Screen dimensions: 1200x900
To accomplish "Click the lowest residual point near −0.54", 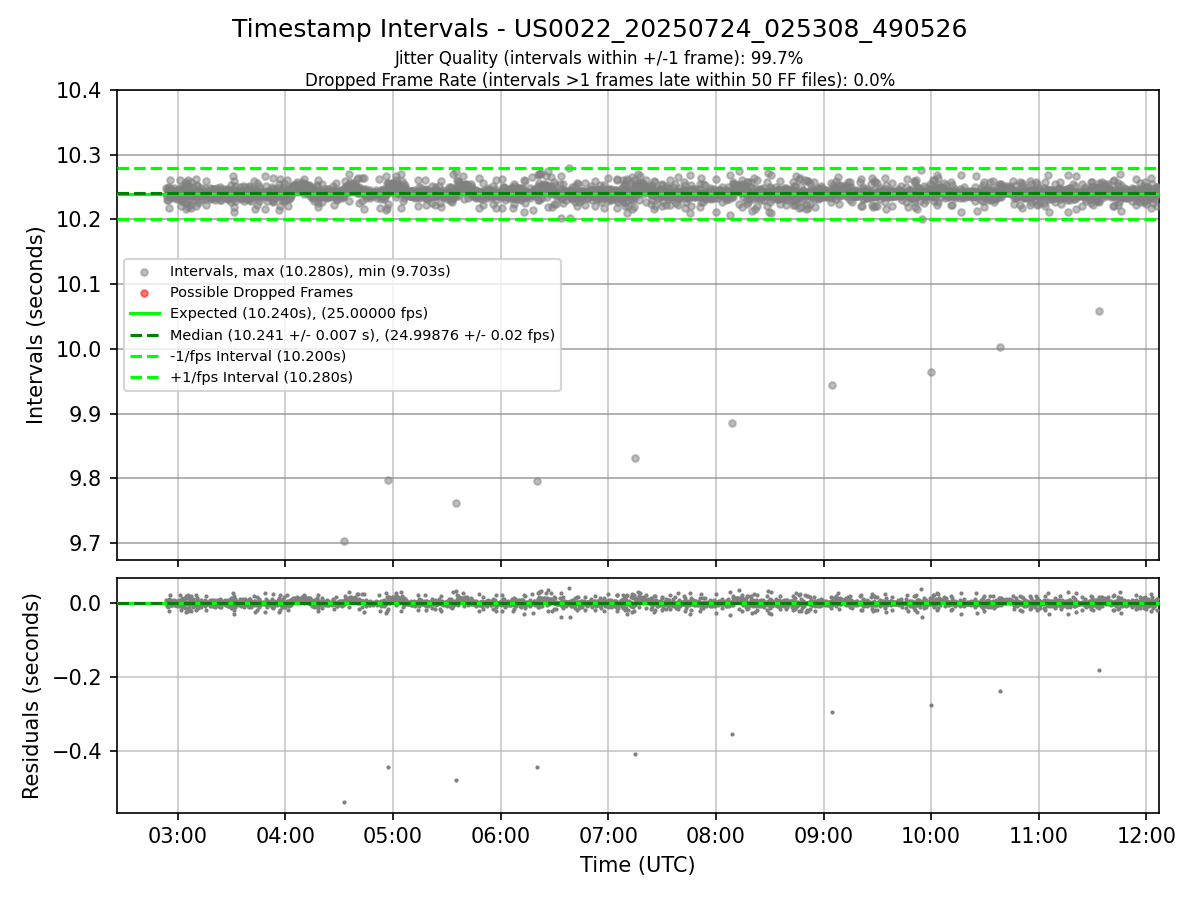I will click(344, 802).
